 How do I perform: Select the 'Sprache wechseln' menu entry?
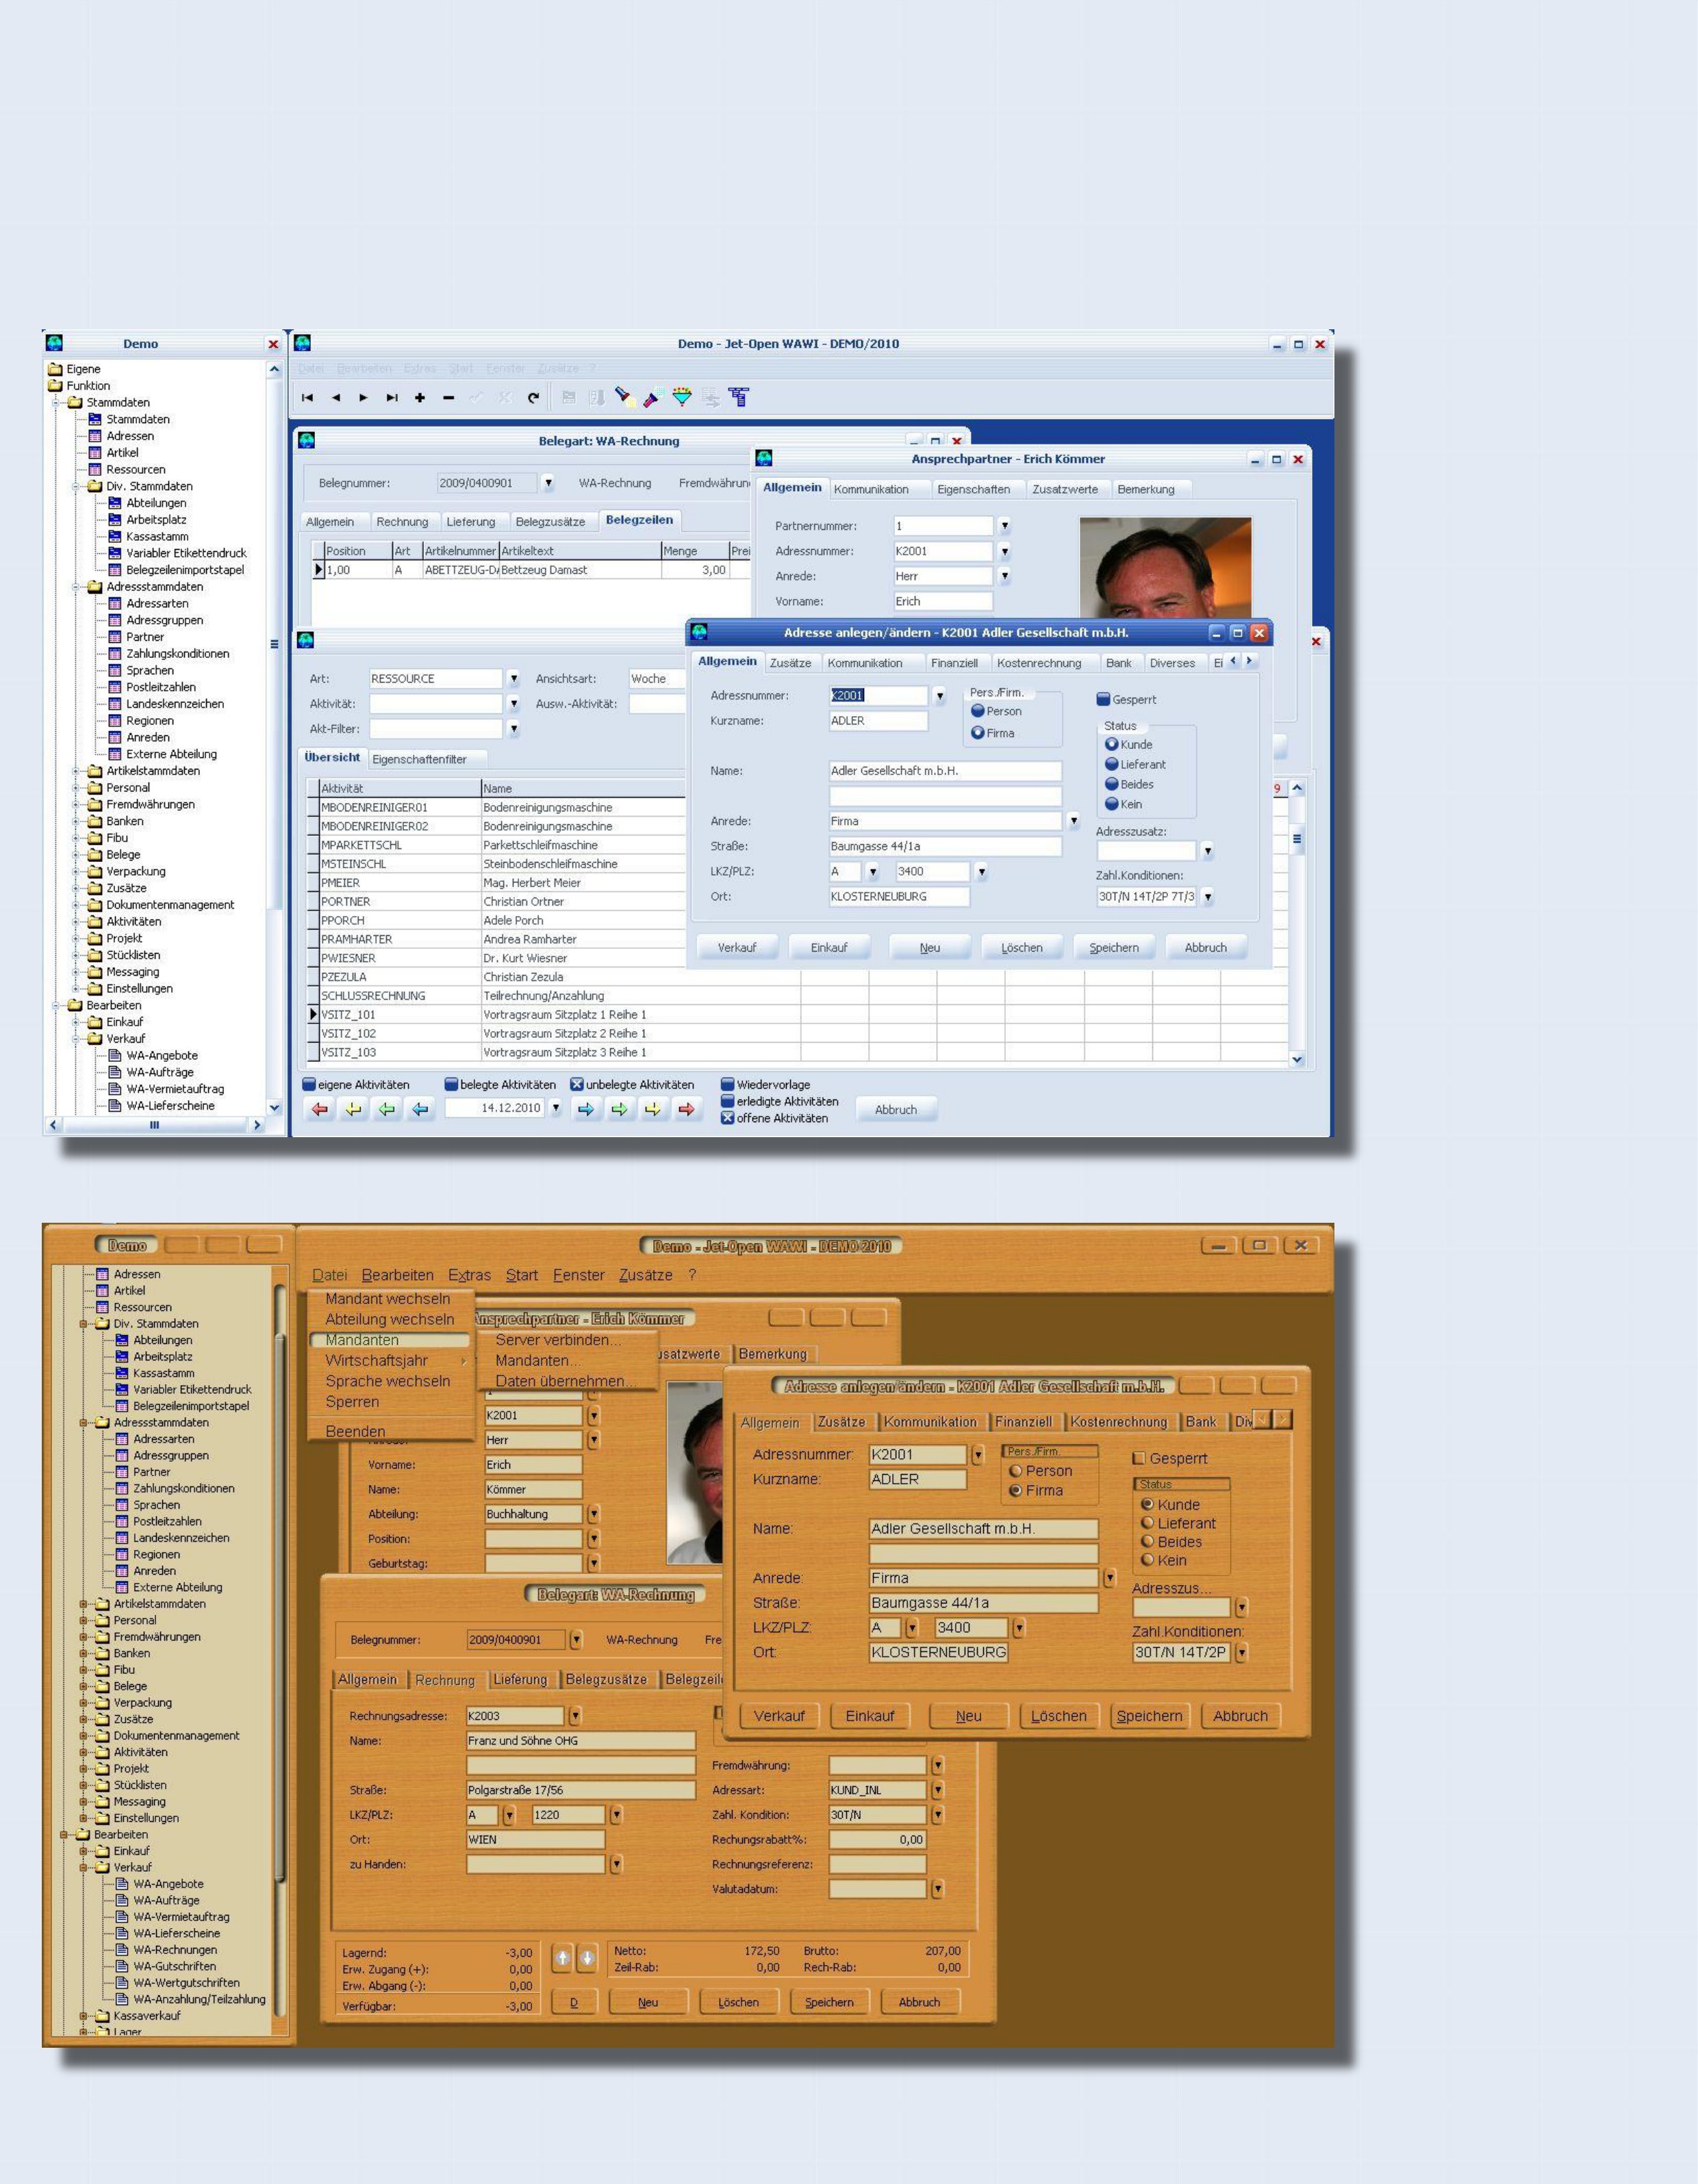click(x=387, y=1381)
